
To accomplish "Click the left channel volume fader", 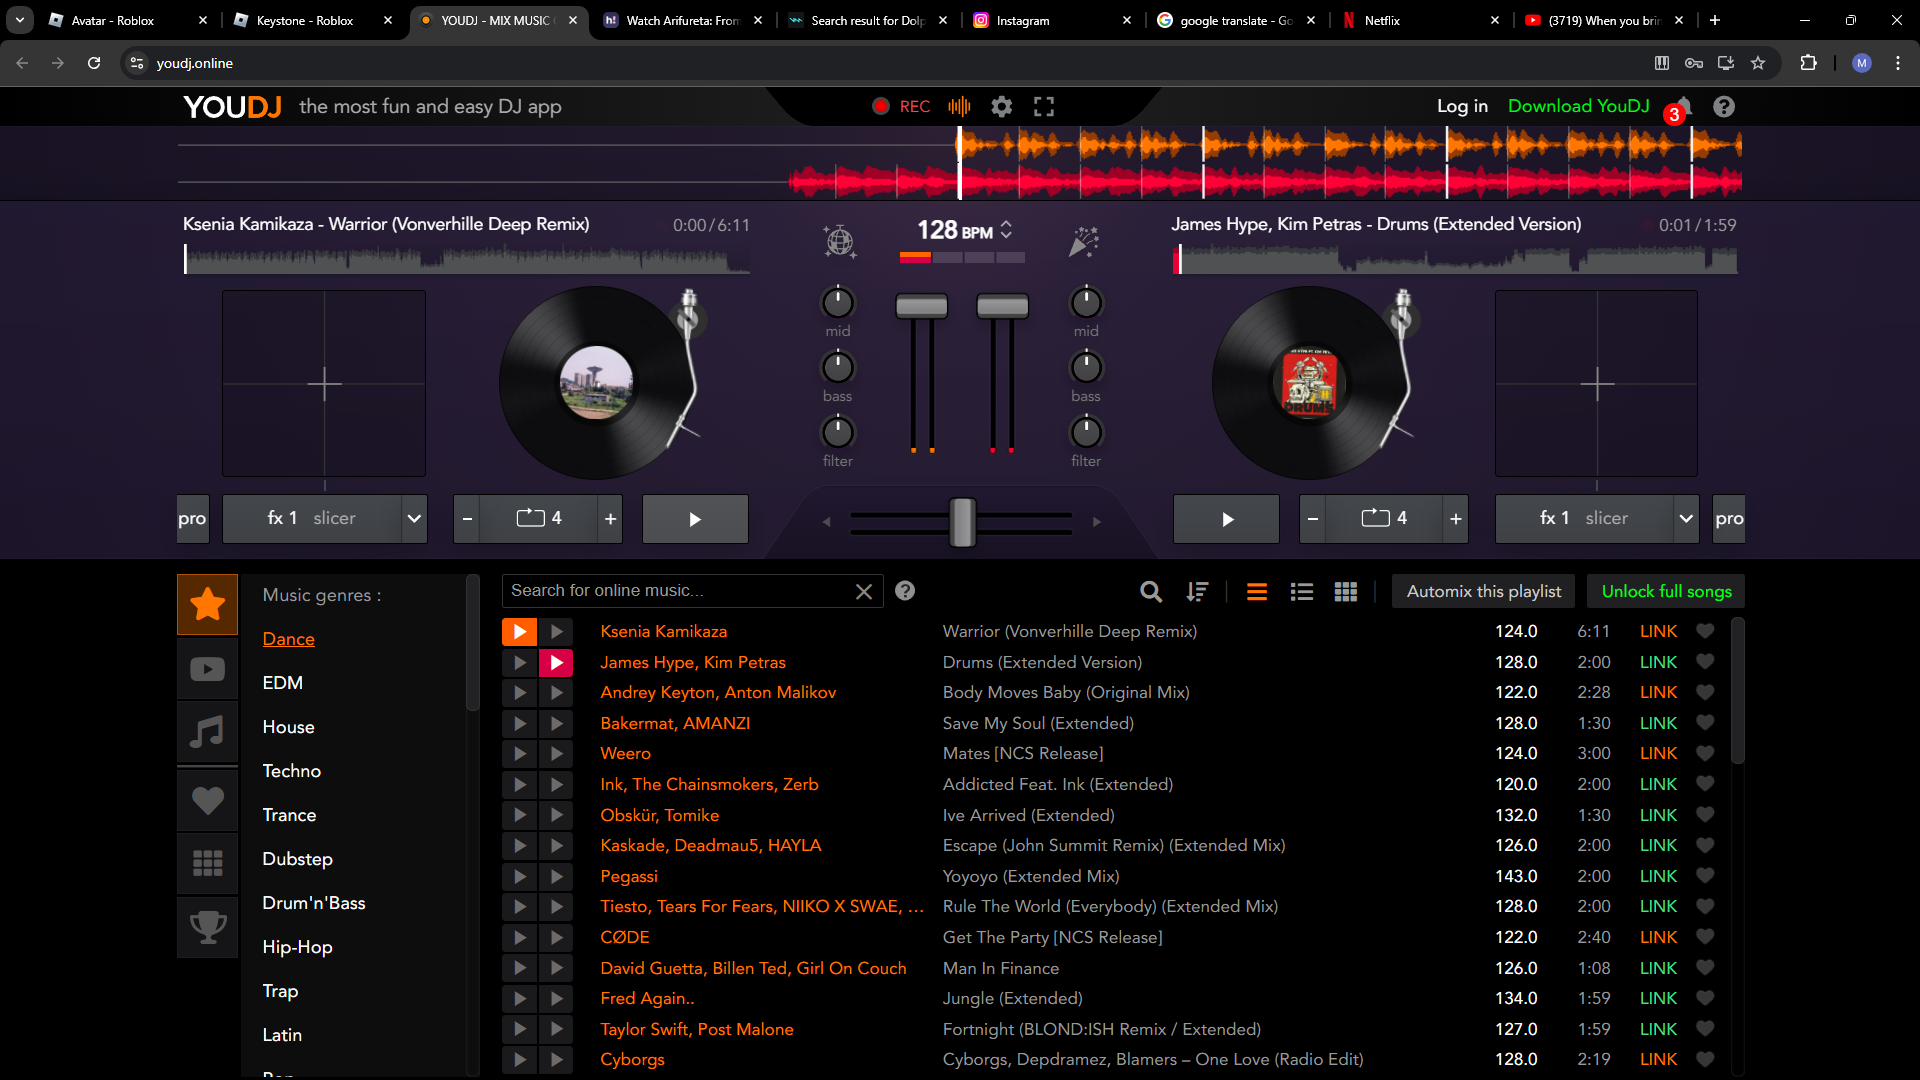I will click(x=921, y=306).
